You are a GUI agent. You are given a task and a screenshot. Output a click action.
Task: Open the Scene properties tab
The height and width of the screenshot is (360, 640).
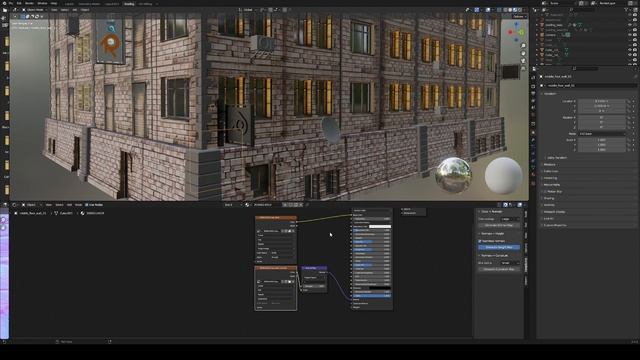[533, 108]
